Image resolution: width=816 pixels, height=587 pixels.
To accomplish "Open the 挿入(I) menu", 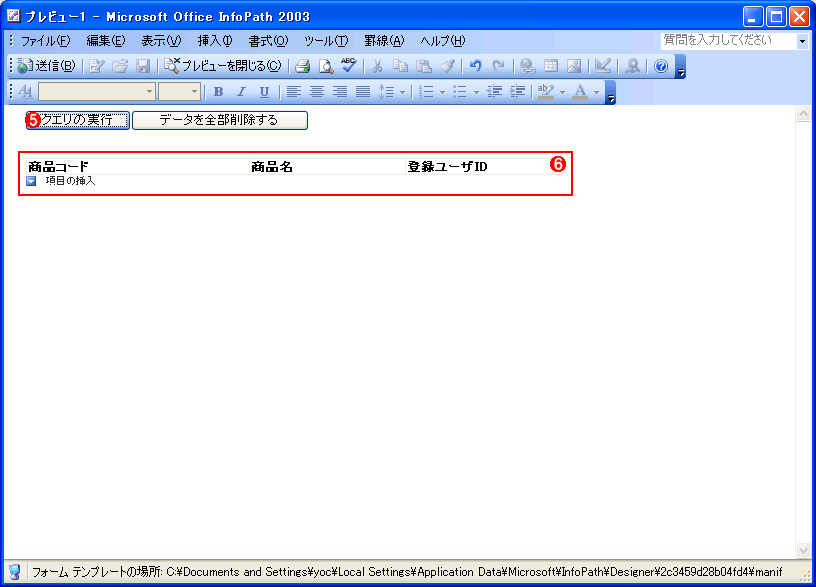I will point(215,41).
